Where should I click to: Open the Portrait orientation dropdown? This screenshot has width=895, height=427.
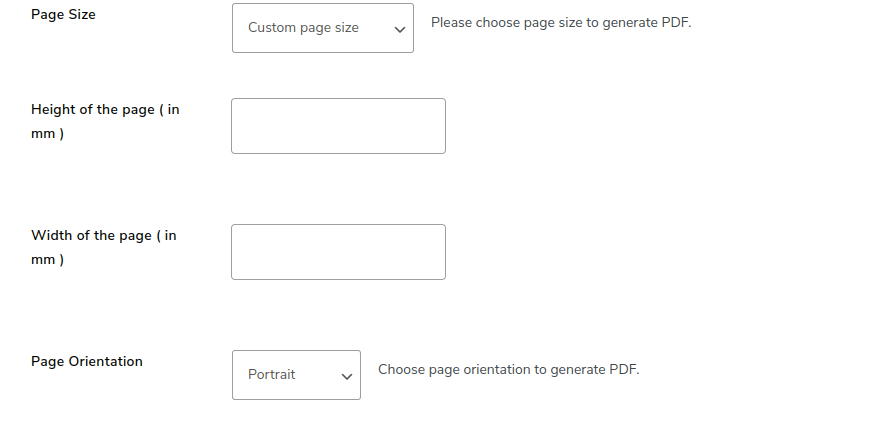point(296,375)
